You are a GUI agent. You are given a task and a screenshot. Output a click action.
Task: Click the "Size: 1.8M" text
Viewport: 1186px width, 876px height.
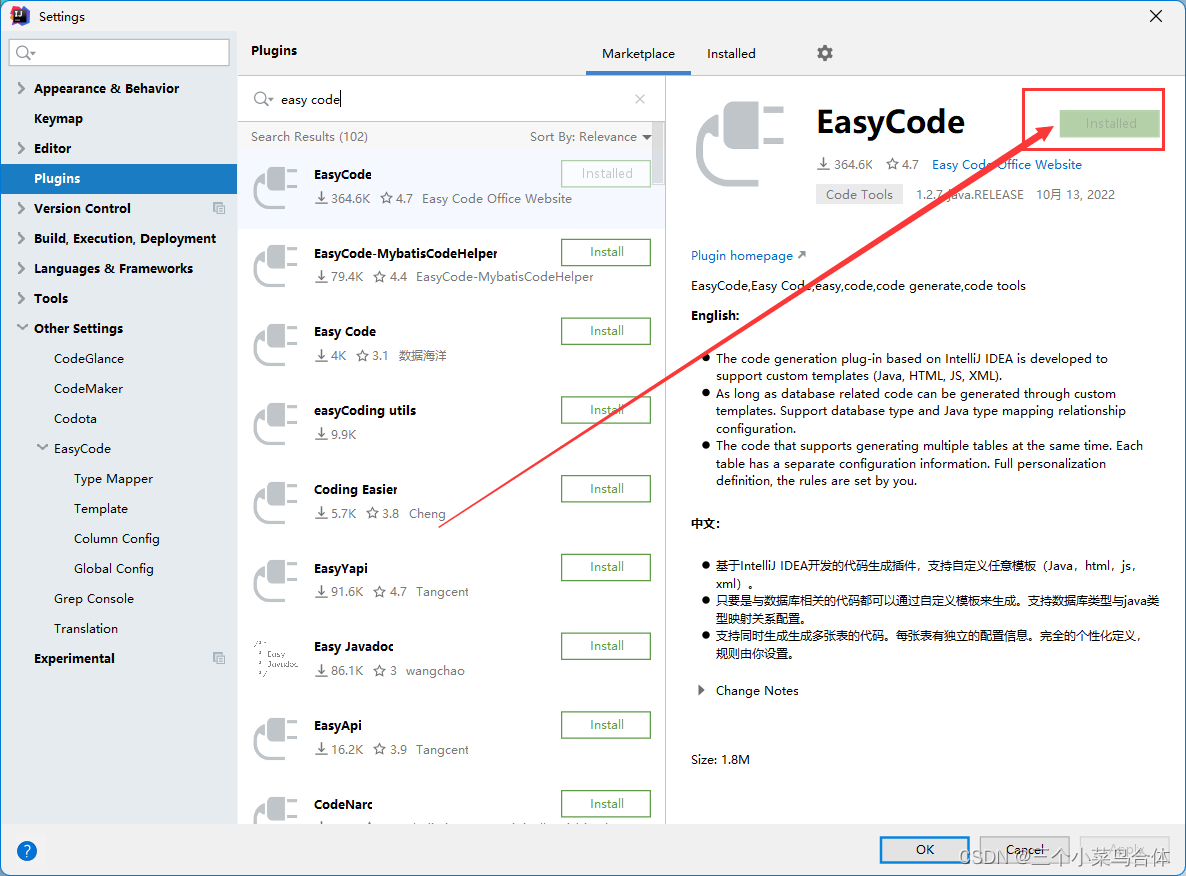pos(720,760)
